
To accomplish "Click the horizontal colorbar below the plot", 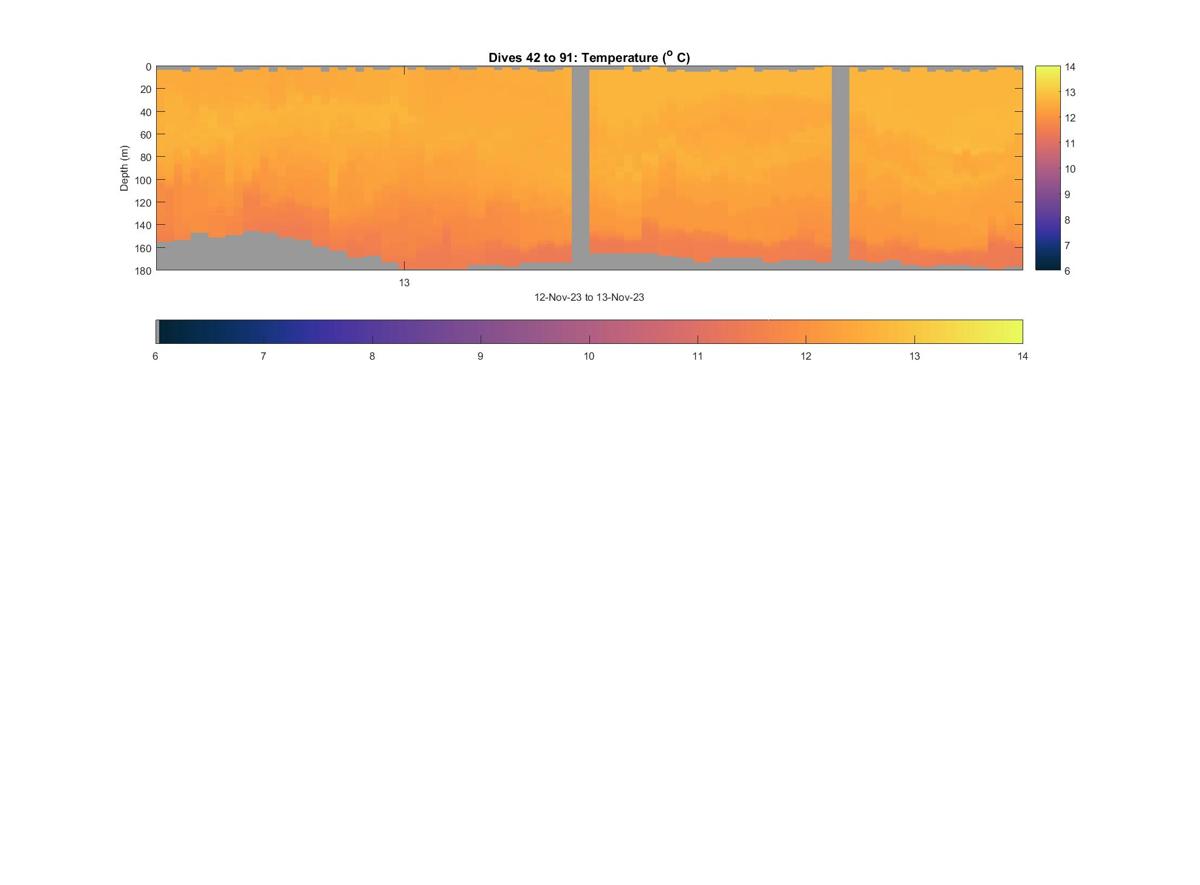I will pyautogui.click(x=589, y=331).
